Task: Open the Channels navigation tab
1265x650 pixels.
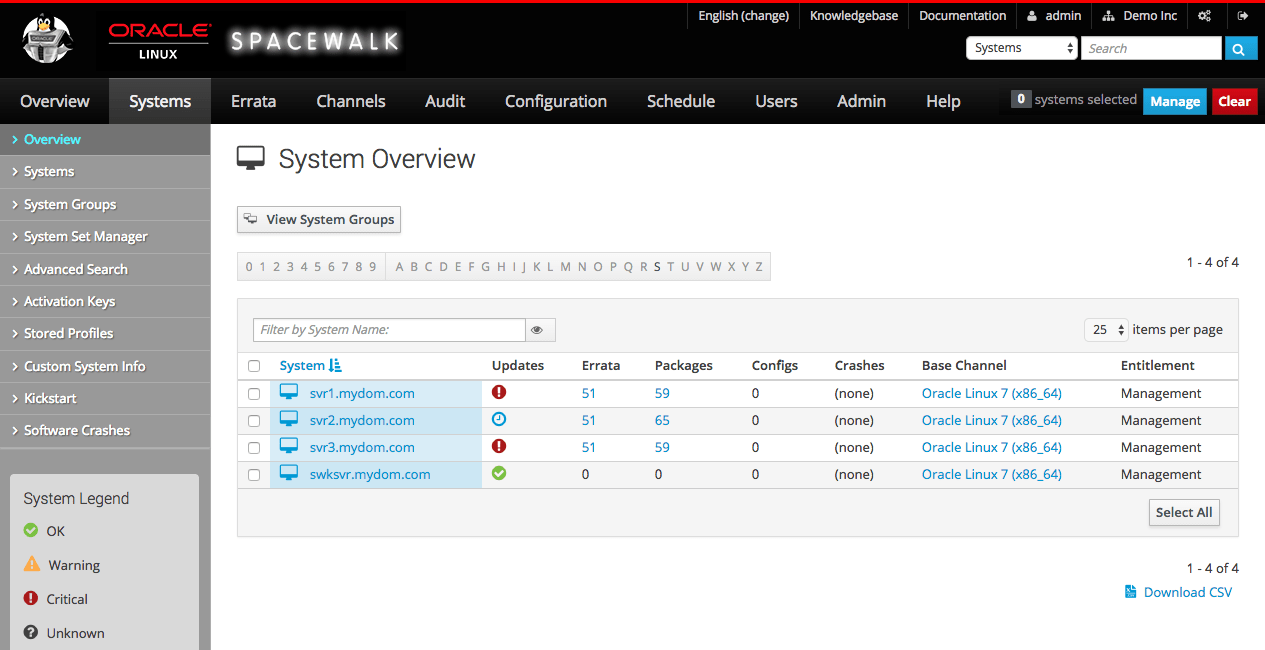Action: (x=351, y=101)
